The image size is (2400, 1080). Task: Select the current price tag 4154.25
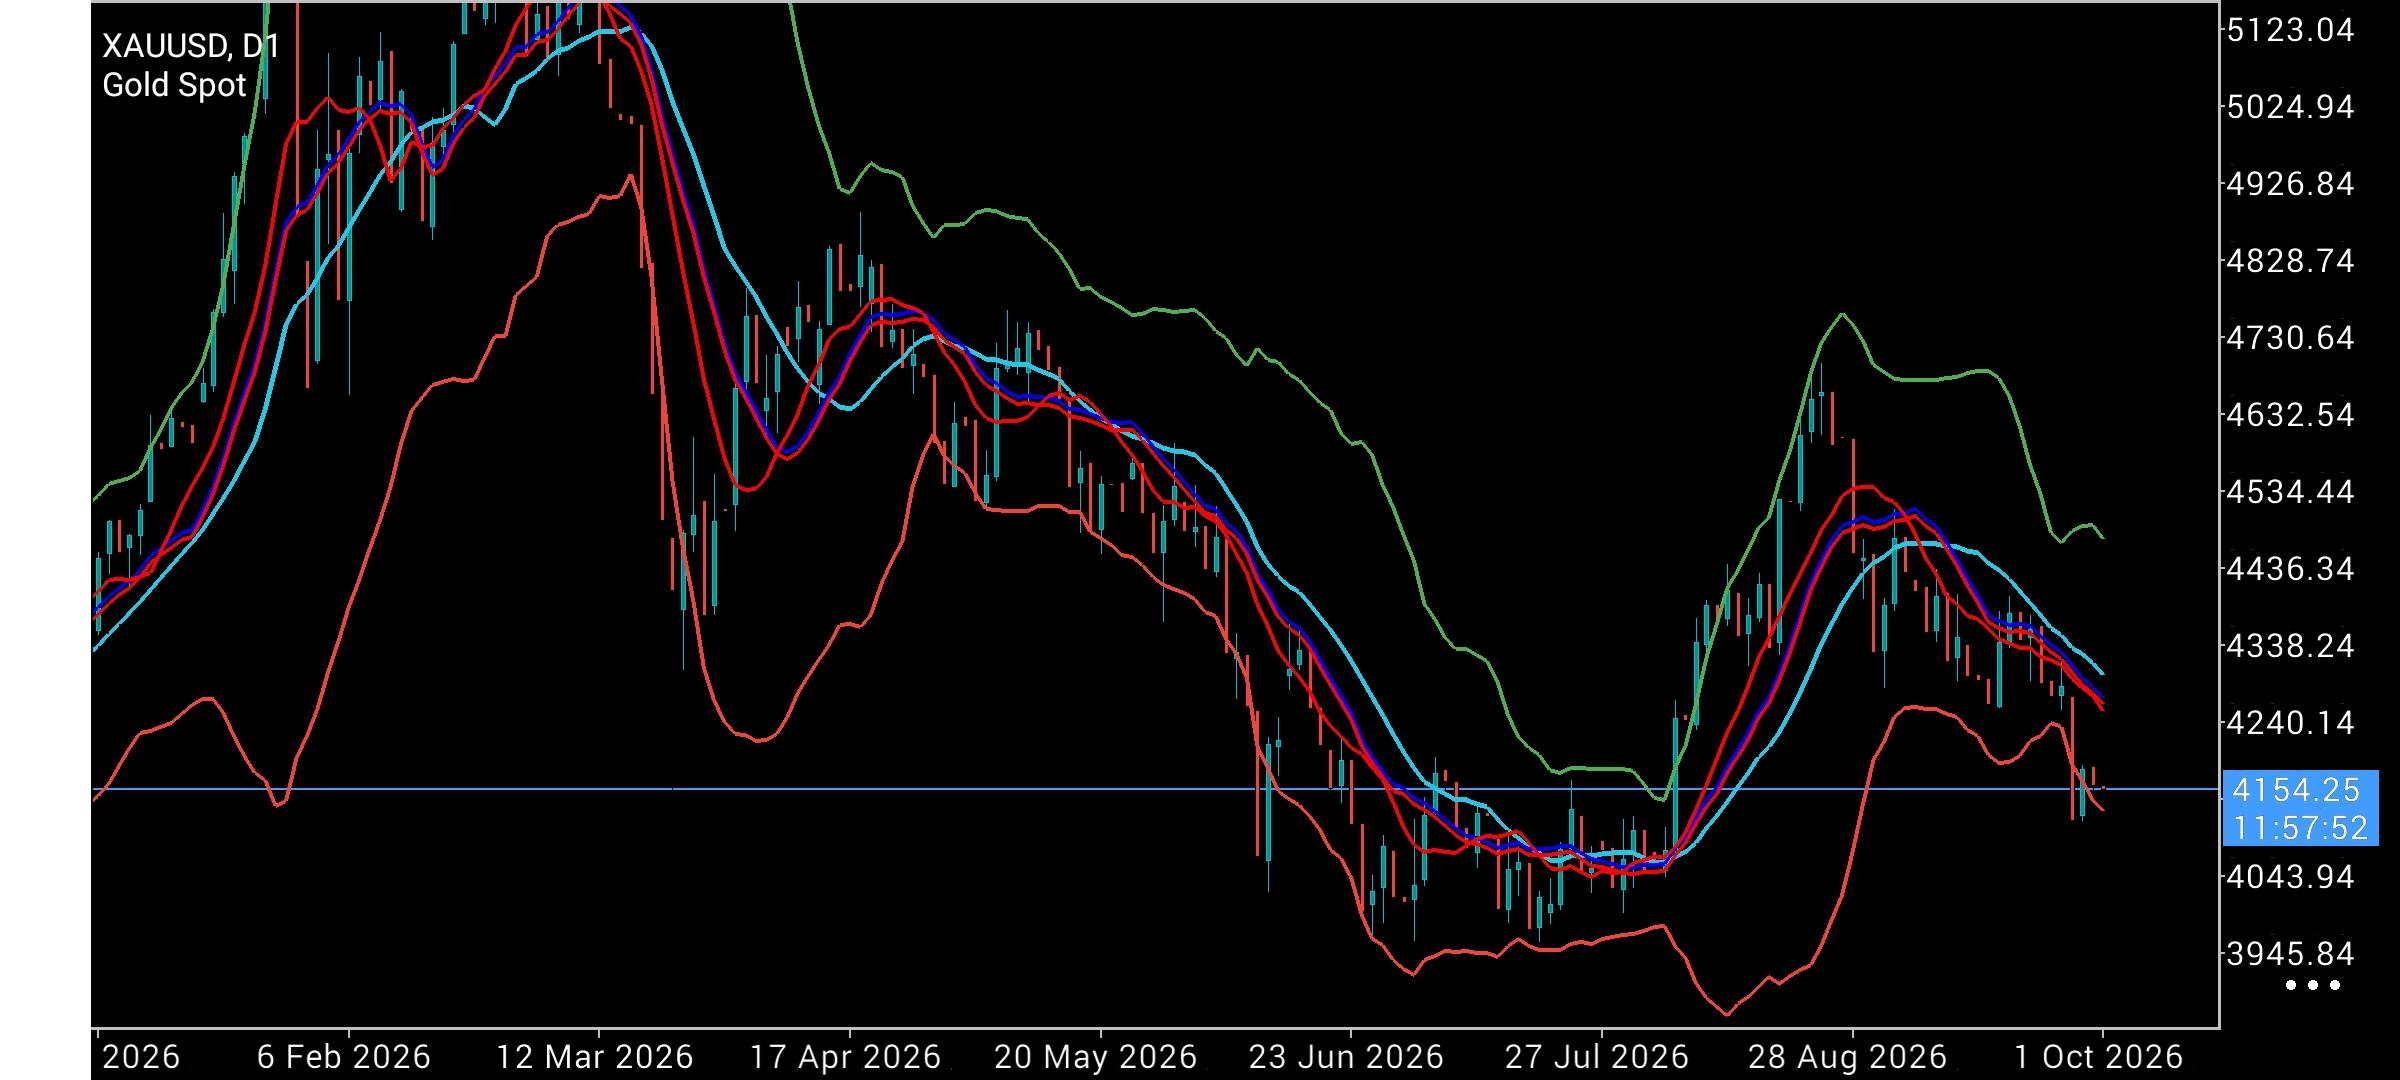[2296, 790]
